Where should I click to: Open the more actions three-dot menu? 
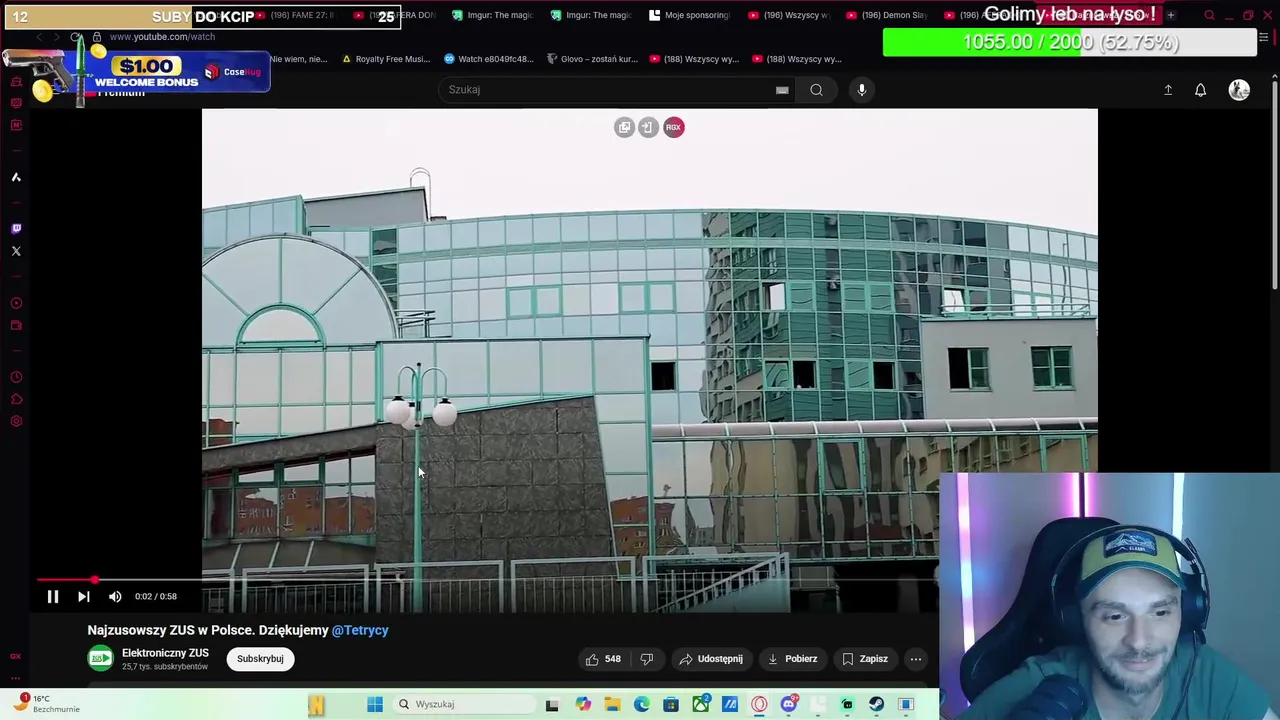point(916,659)
